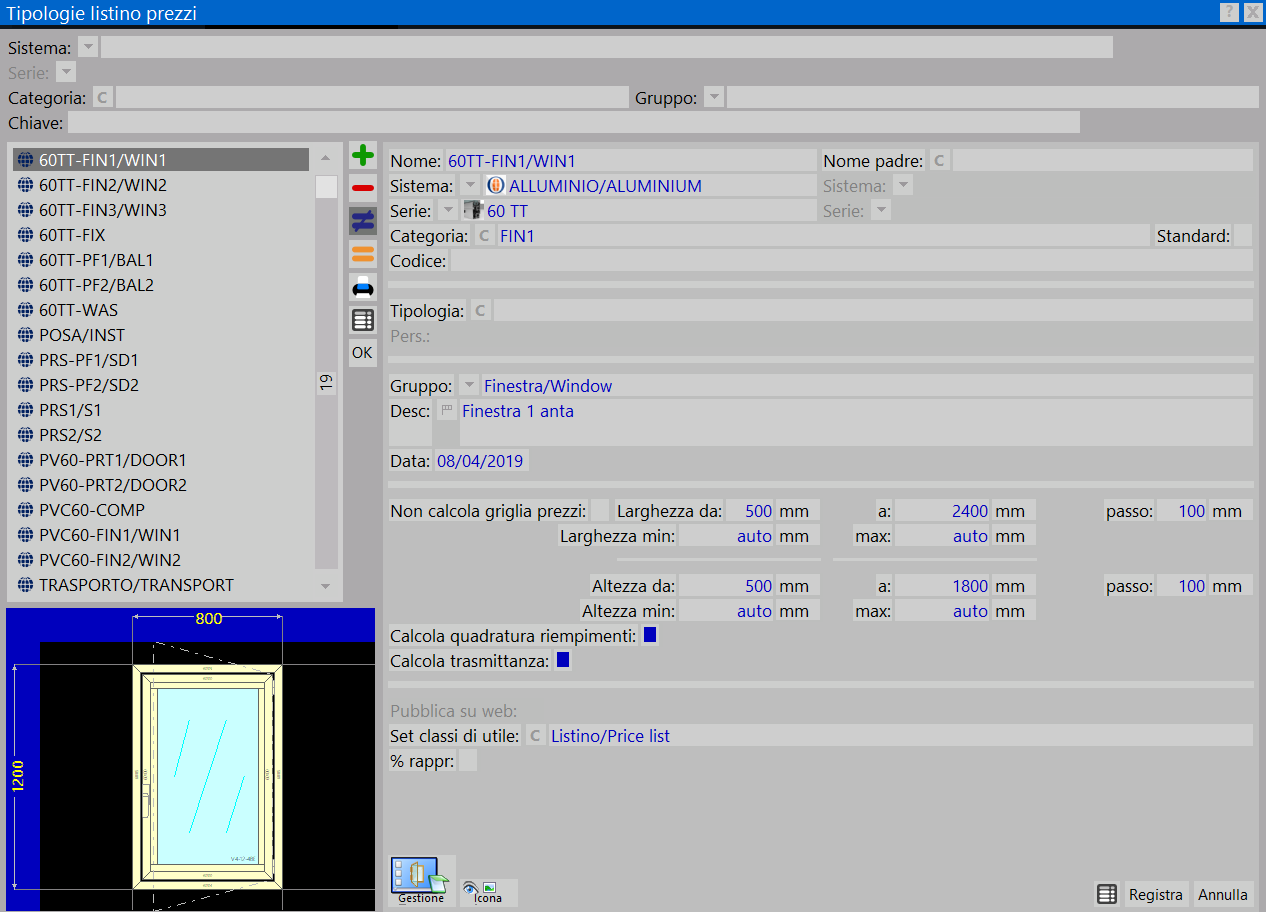1266x912 pixels.
Task: Open help with the question mark button
Action: 1229,12
